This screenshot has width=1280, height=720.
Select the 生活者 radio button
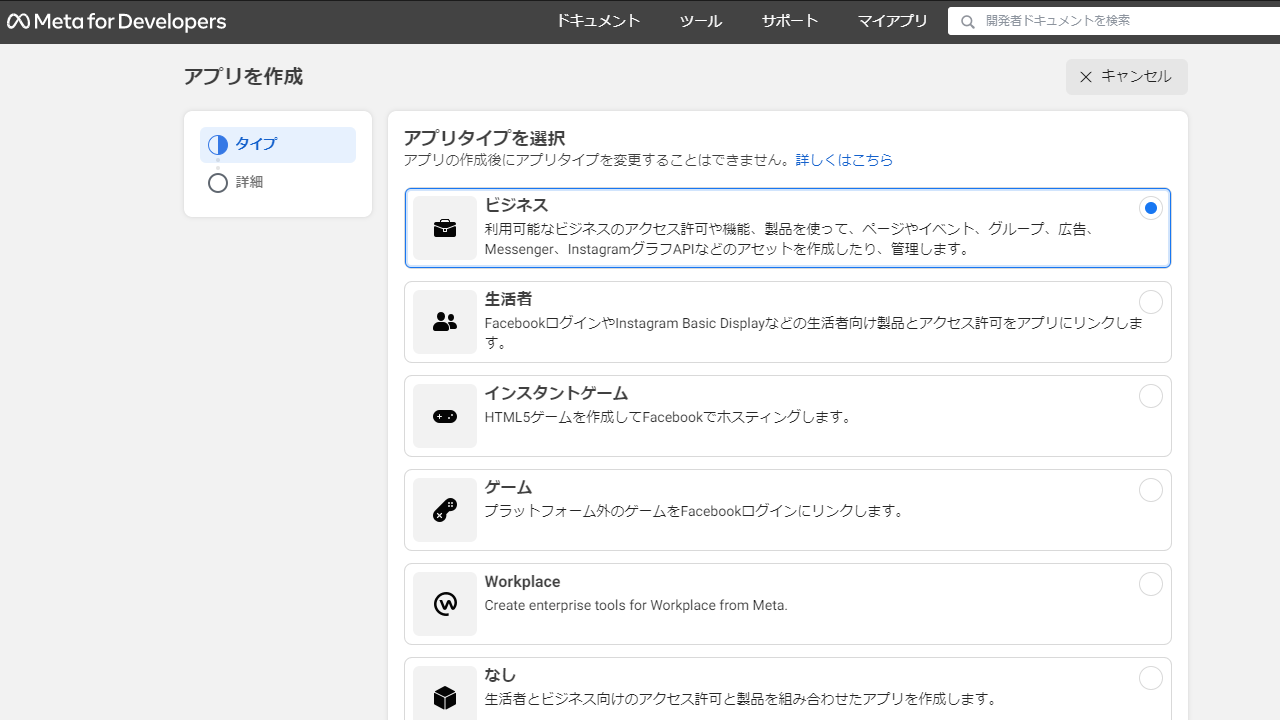[1150, 302]
